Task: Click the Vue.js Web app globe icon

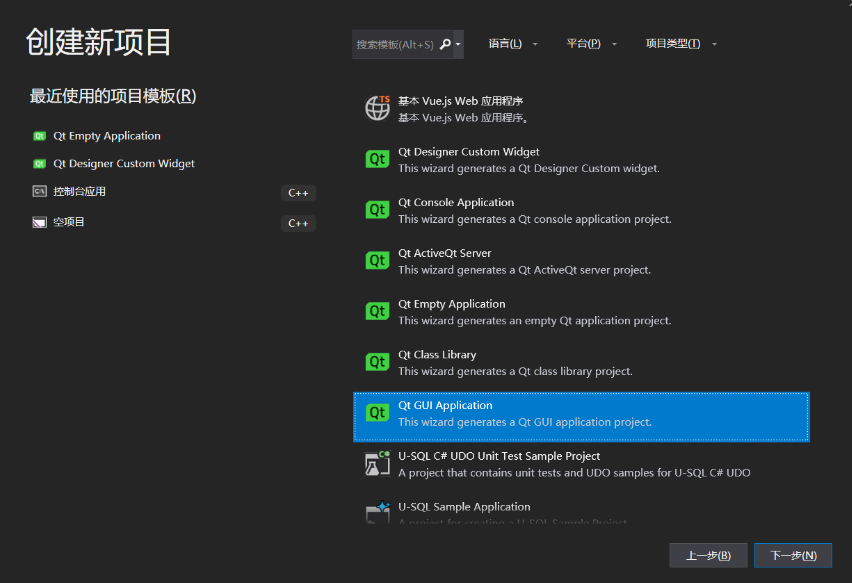Action: click(377, 108)
